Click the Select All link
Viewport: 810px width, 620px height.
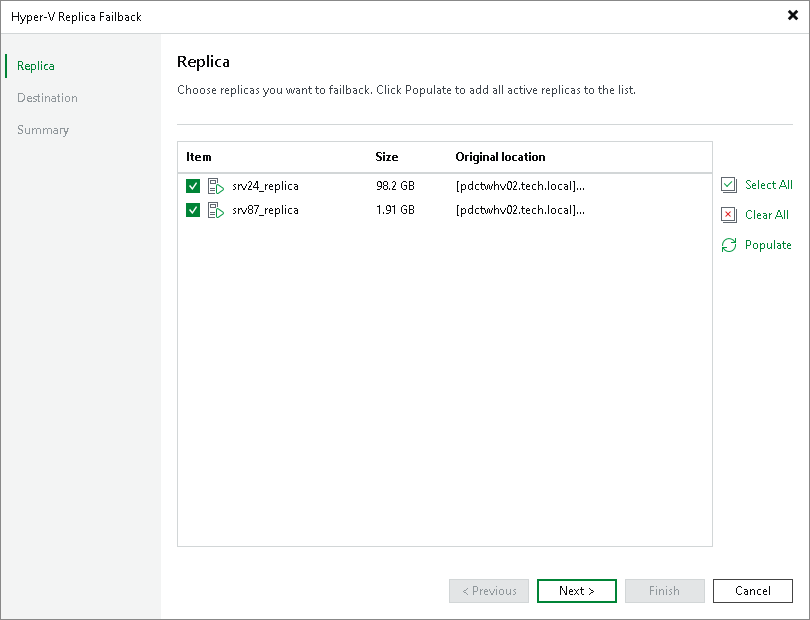pos(769,184)
